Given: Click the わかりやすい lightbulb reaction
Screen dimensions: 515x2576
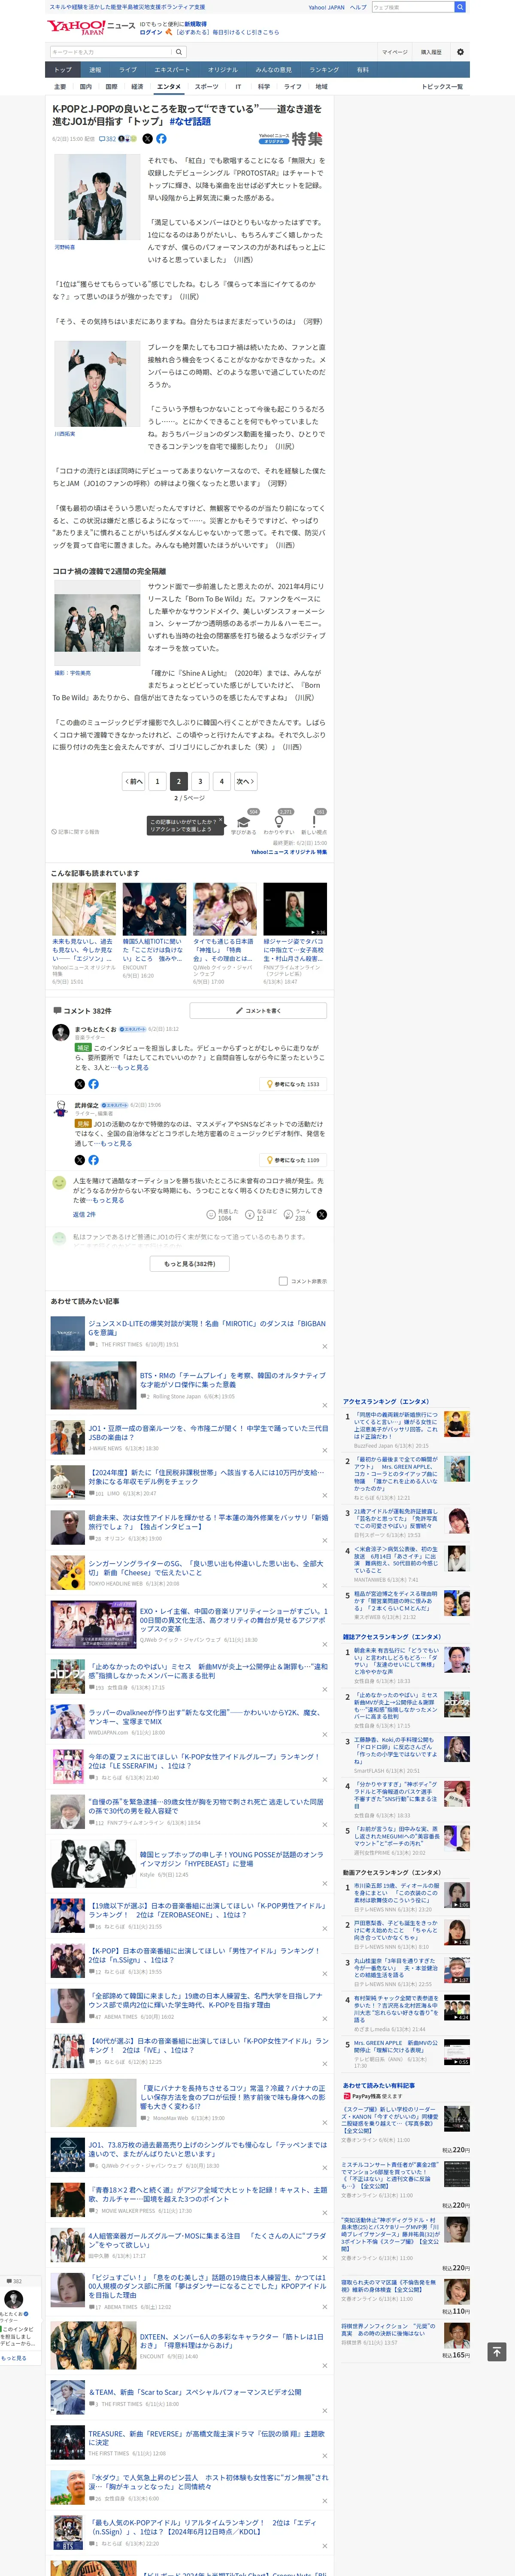Looking at the screenshot, I should click(x=279, y=822).
